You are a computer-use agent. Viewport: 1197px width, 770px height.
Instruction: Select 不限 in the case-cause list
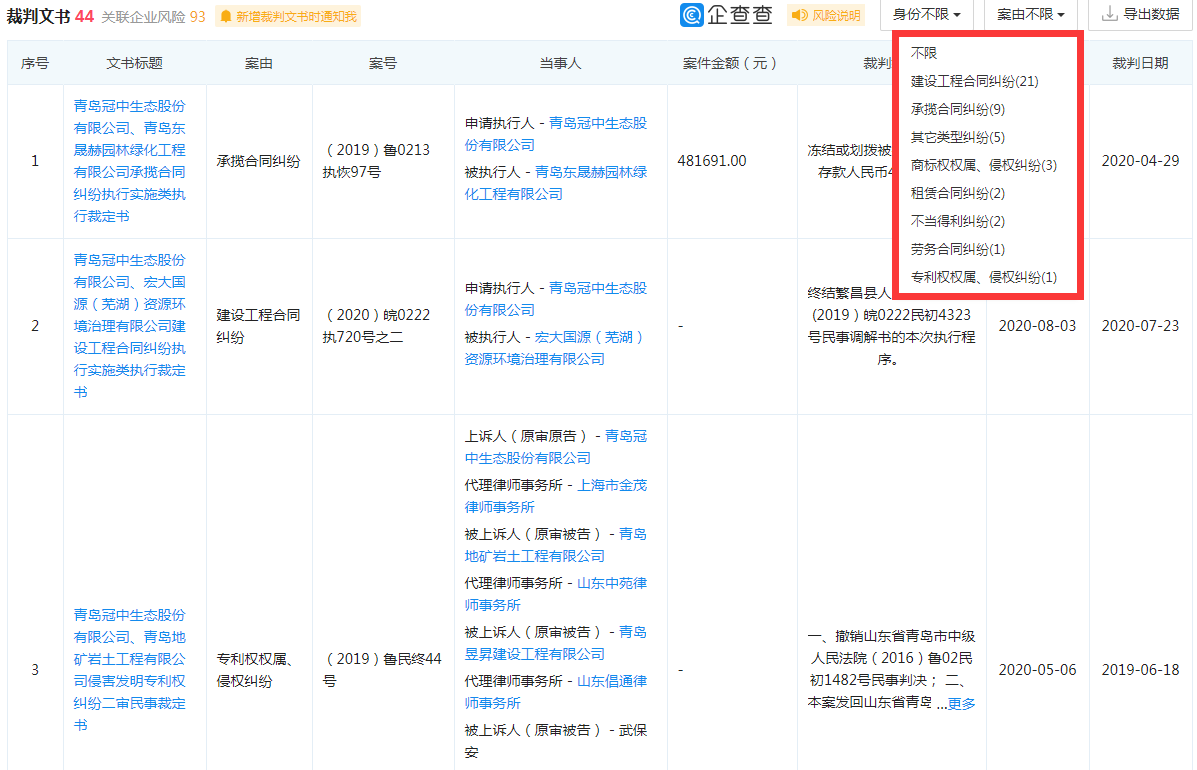(x=924, y=53)
